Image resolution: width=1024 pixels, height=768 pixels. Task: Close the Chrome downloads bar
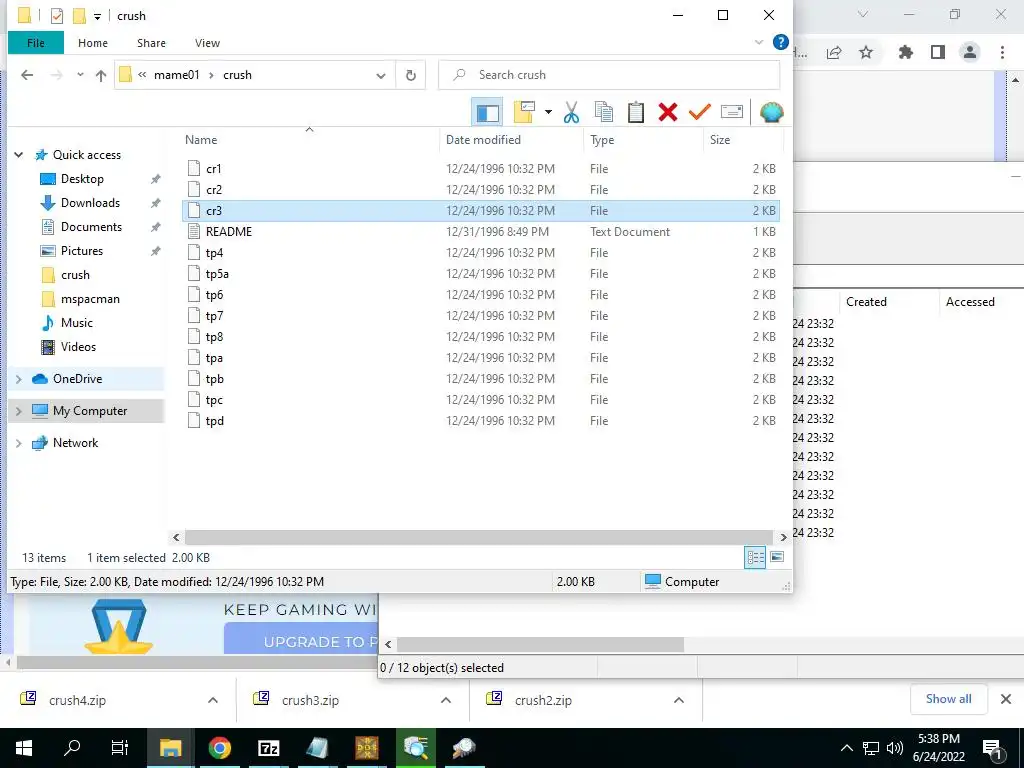click(x=1006, y=699)
